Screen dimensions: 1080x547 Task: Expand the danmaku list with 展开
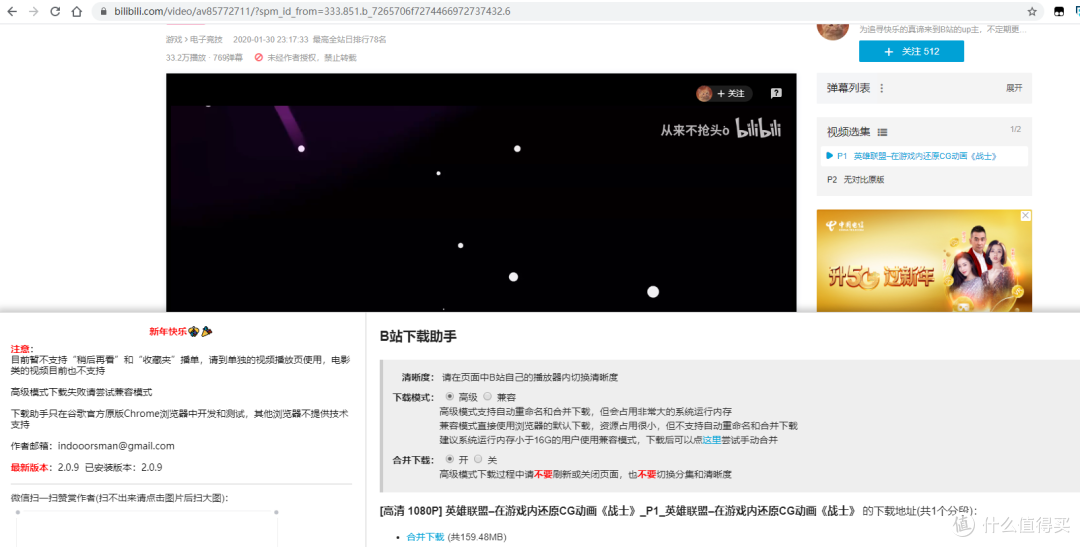[x=1014, y=88]
